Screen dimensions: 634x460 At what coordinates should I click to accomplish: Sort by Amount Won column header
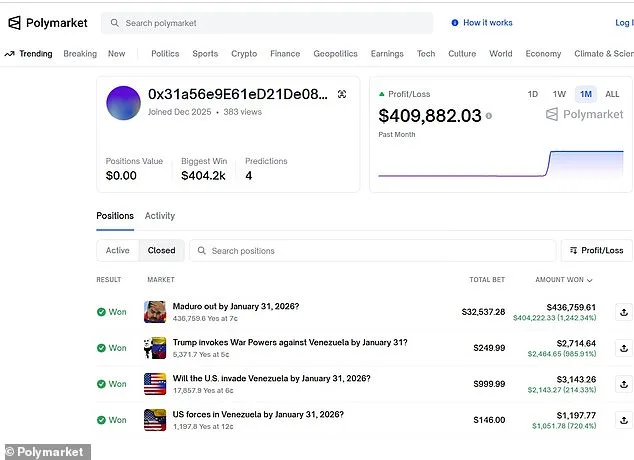tap(564, 280)
